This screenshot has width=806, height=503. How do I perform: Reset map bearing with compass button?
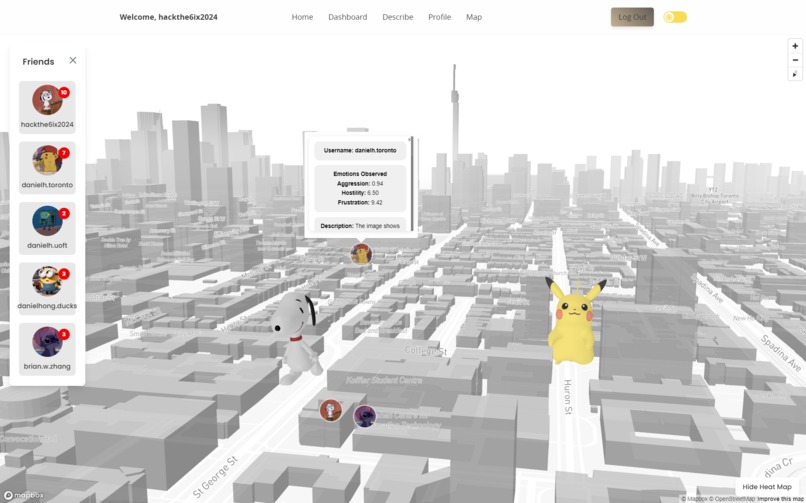tap(795, 74)
